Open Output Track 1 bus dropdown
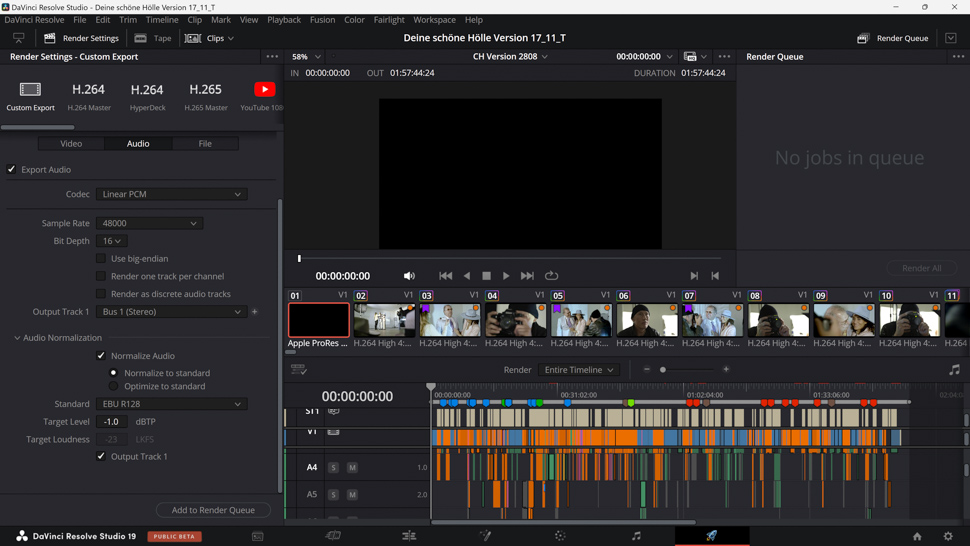 point(171,312)
